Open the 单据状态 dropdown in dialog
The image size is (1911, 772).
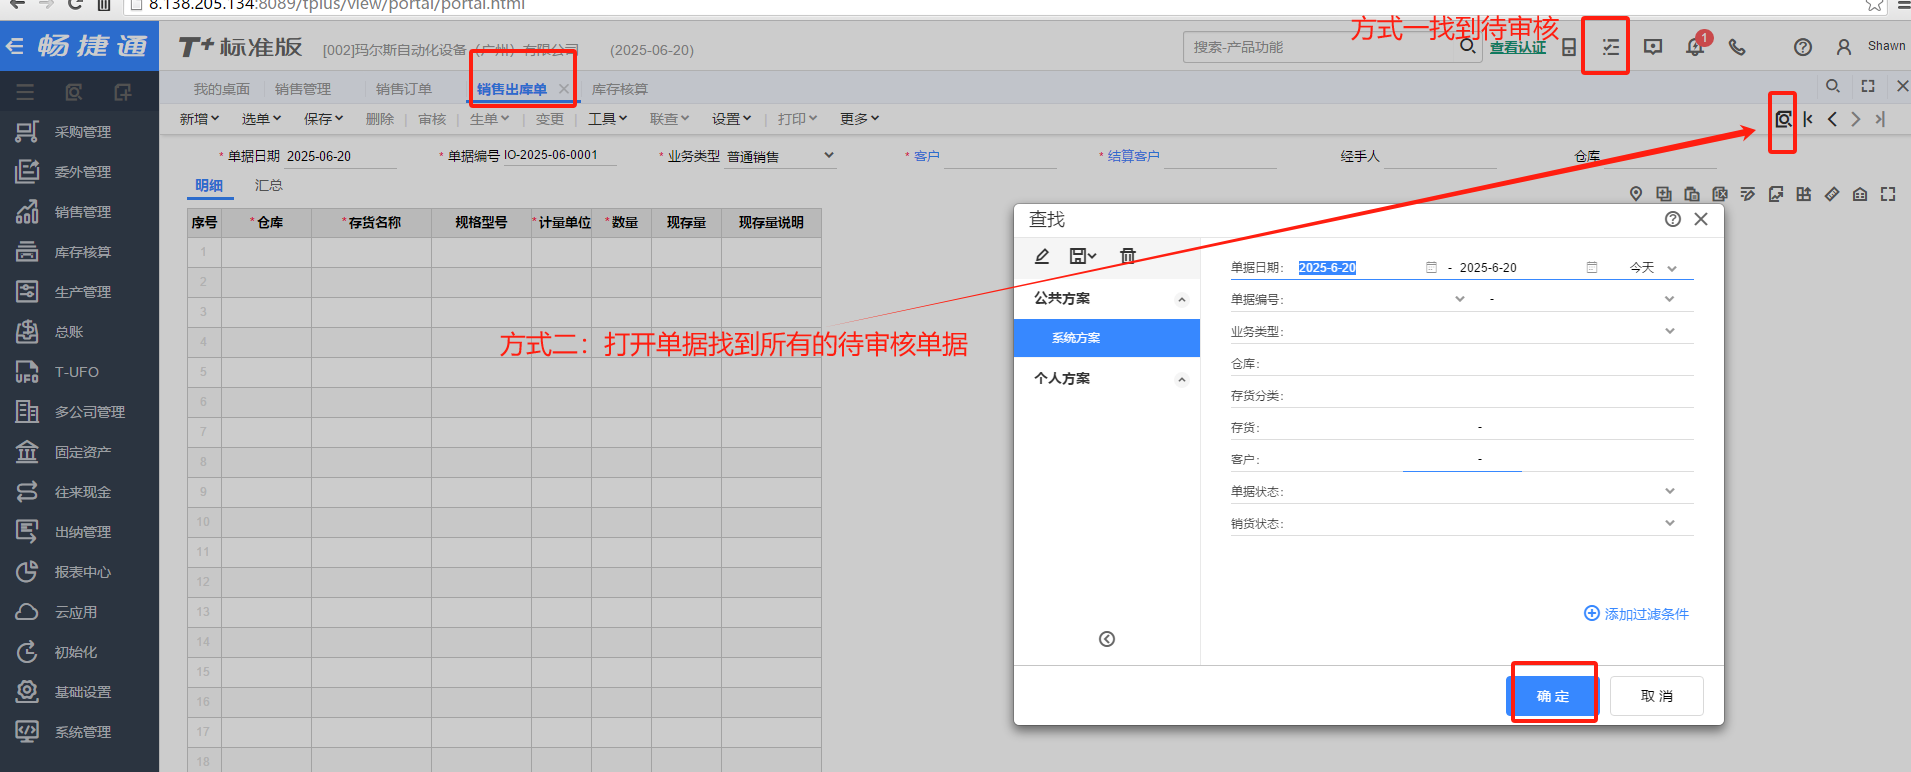pyautogui.click(x=1669, y=491)
